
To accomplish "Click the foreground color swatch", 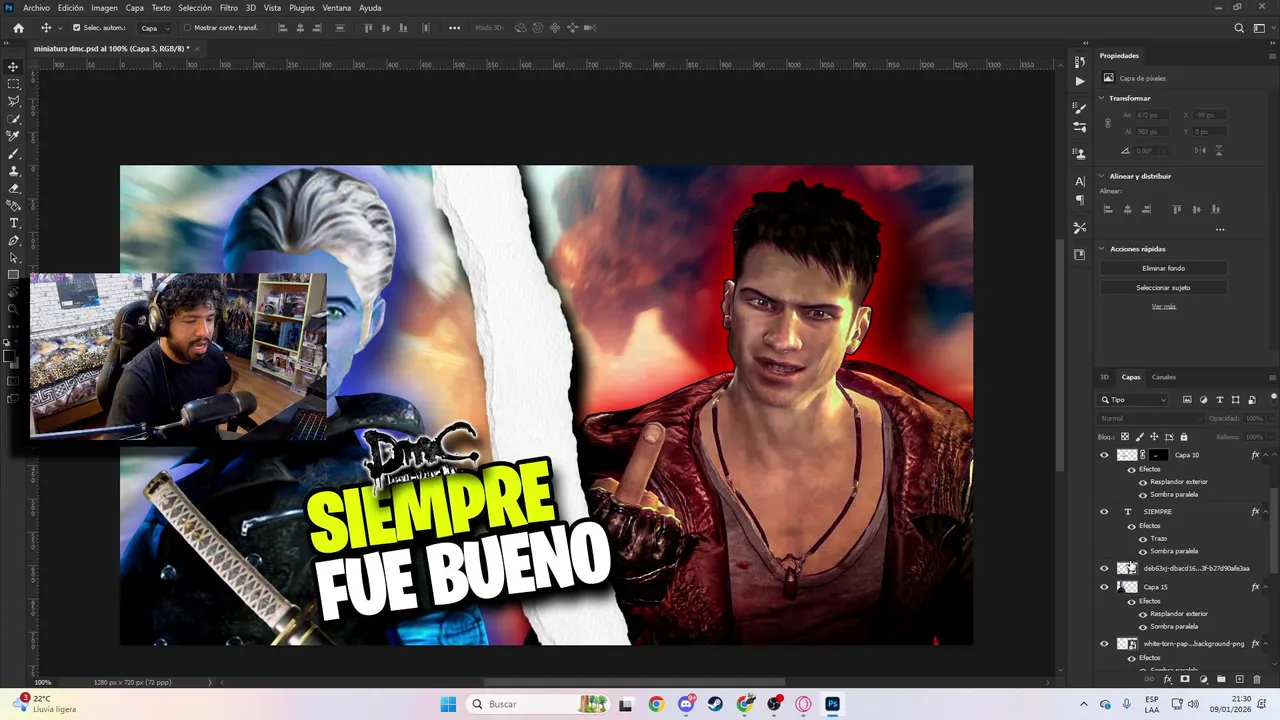I will (x=10, y=355).
